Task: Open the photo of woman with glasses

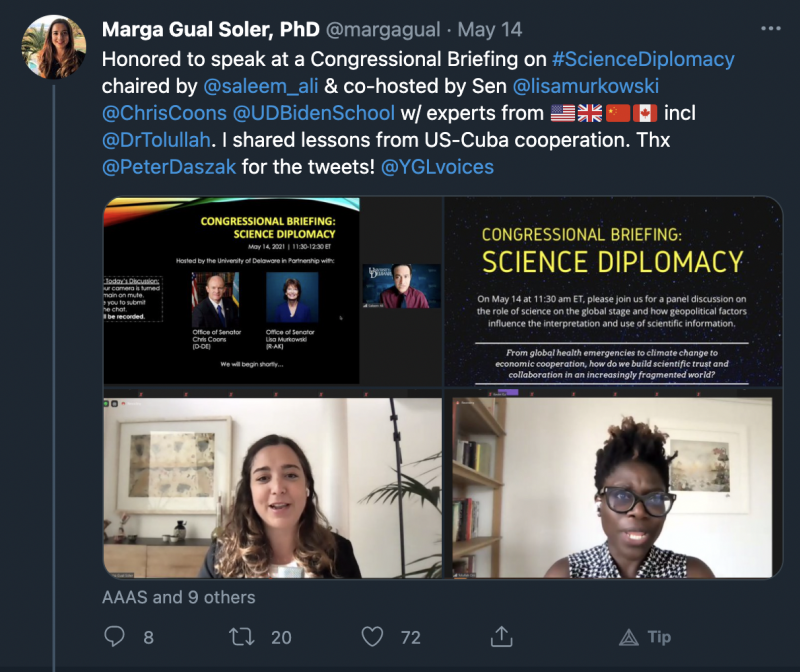Action: [x=614, y=484]
